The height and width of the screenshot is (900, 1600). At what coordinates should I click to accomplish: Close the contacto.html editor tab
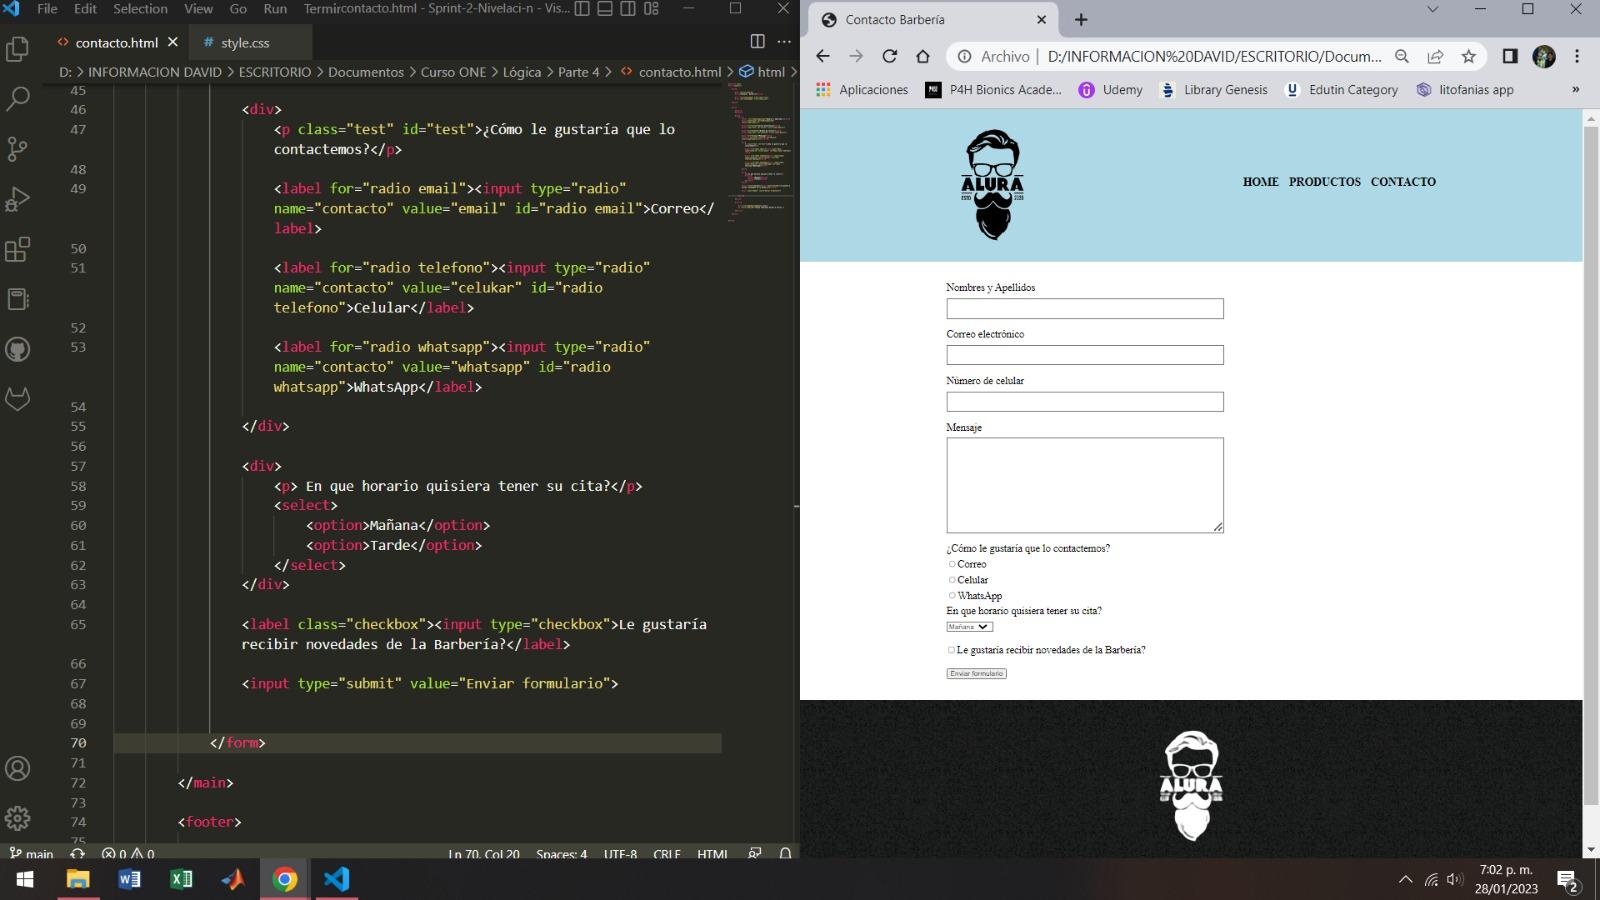(x=172, y=42)
